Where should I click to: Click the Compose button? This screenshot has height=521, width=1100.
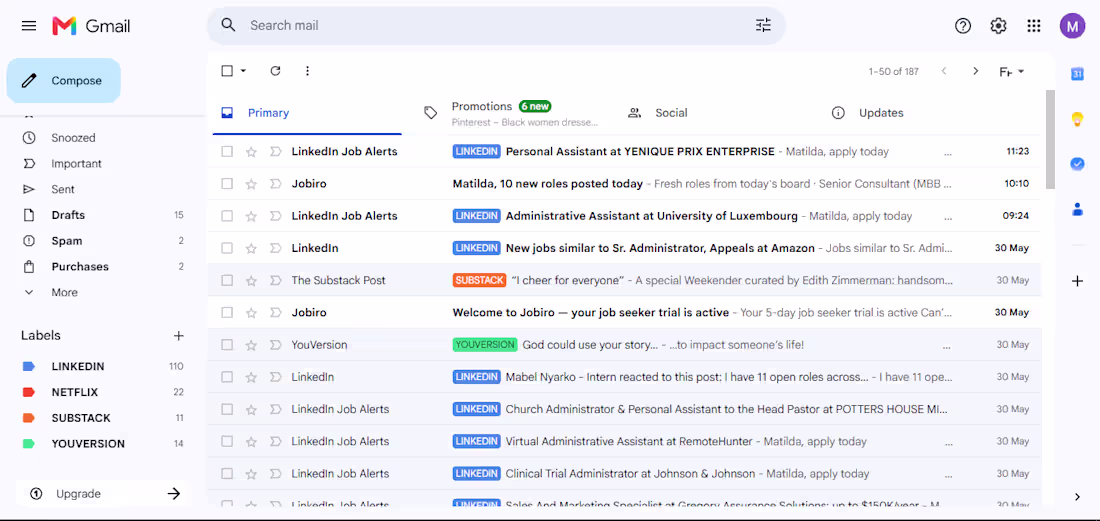[x=64, y=81]
